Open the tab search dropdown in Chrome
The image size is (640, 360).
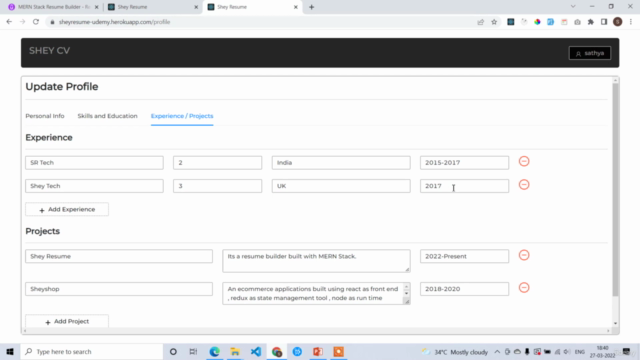pyautogui.click(x=573, y=7)
